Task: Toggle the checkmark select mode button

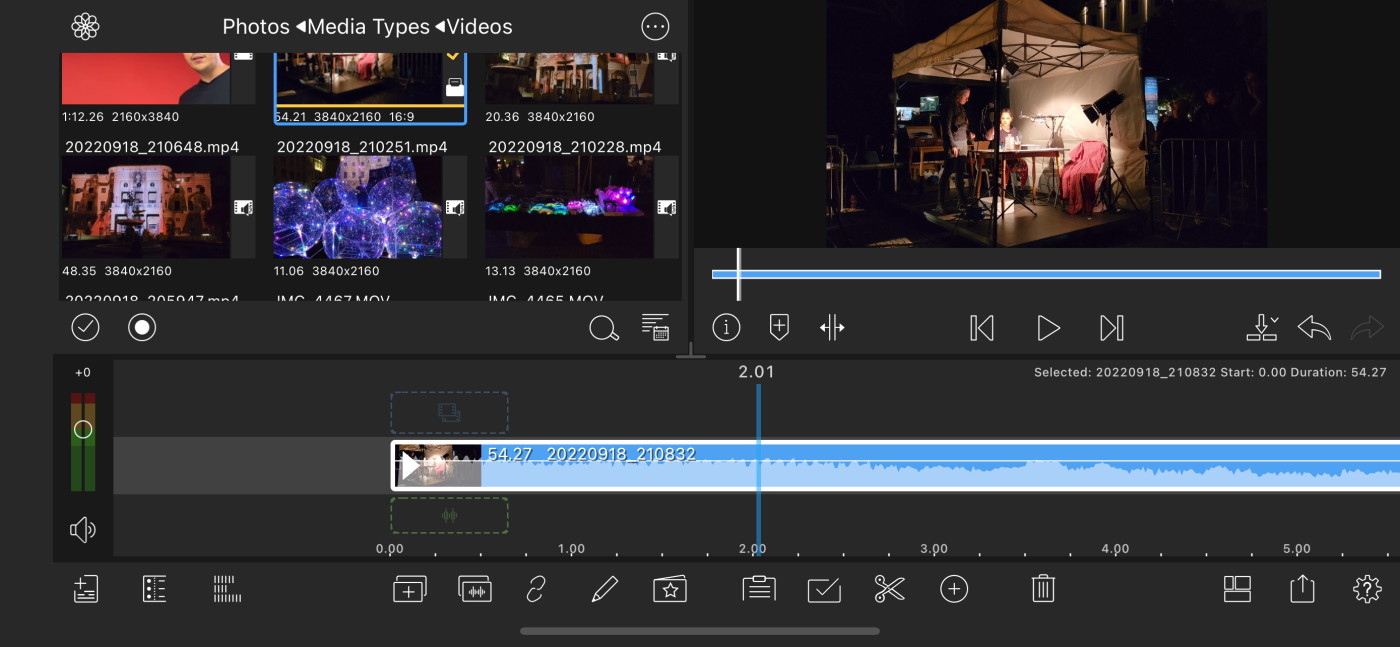Action: [x=86, y=327]
